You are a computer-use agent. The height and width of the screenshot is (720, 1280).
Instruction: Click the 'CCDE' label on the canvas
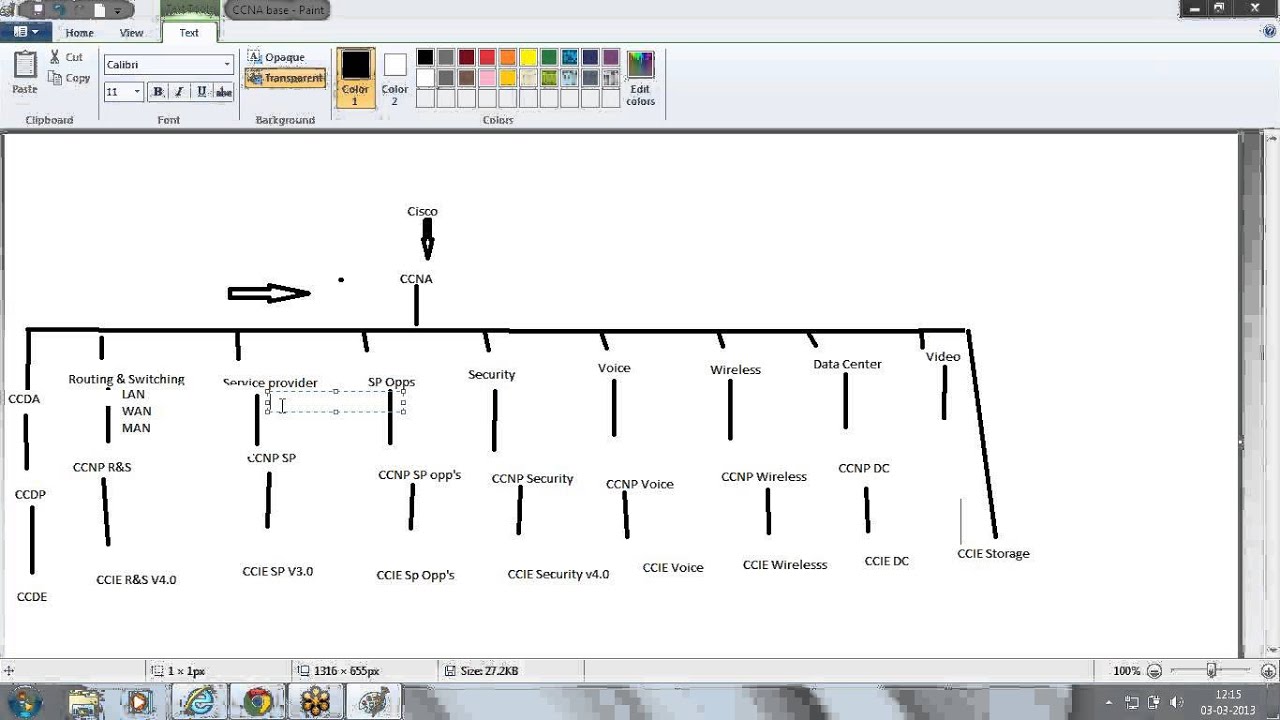pos(32,597)
